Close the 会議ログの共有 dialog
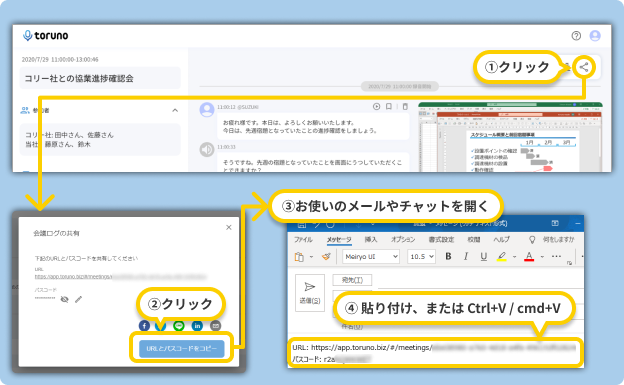This screenshot has height=385, width=624. (228, 227)
